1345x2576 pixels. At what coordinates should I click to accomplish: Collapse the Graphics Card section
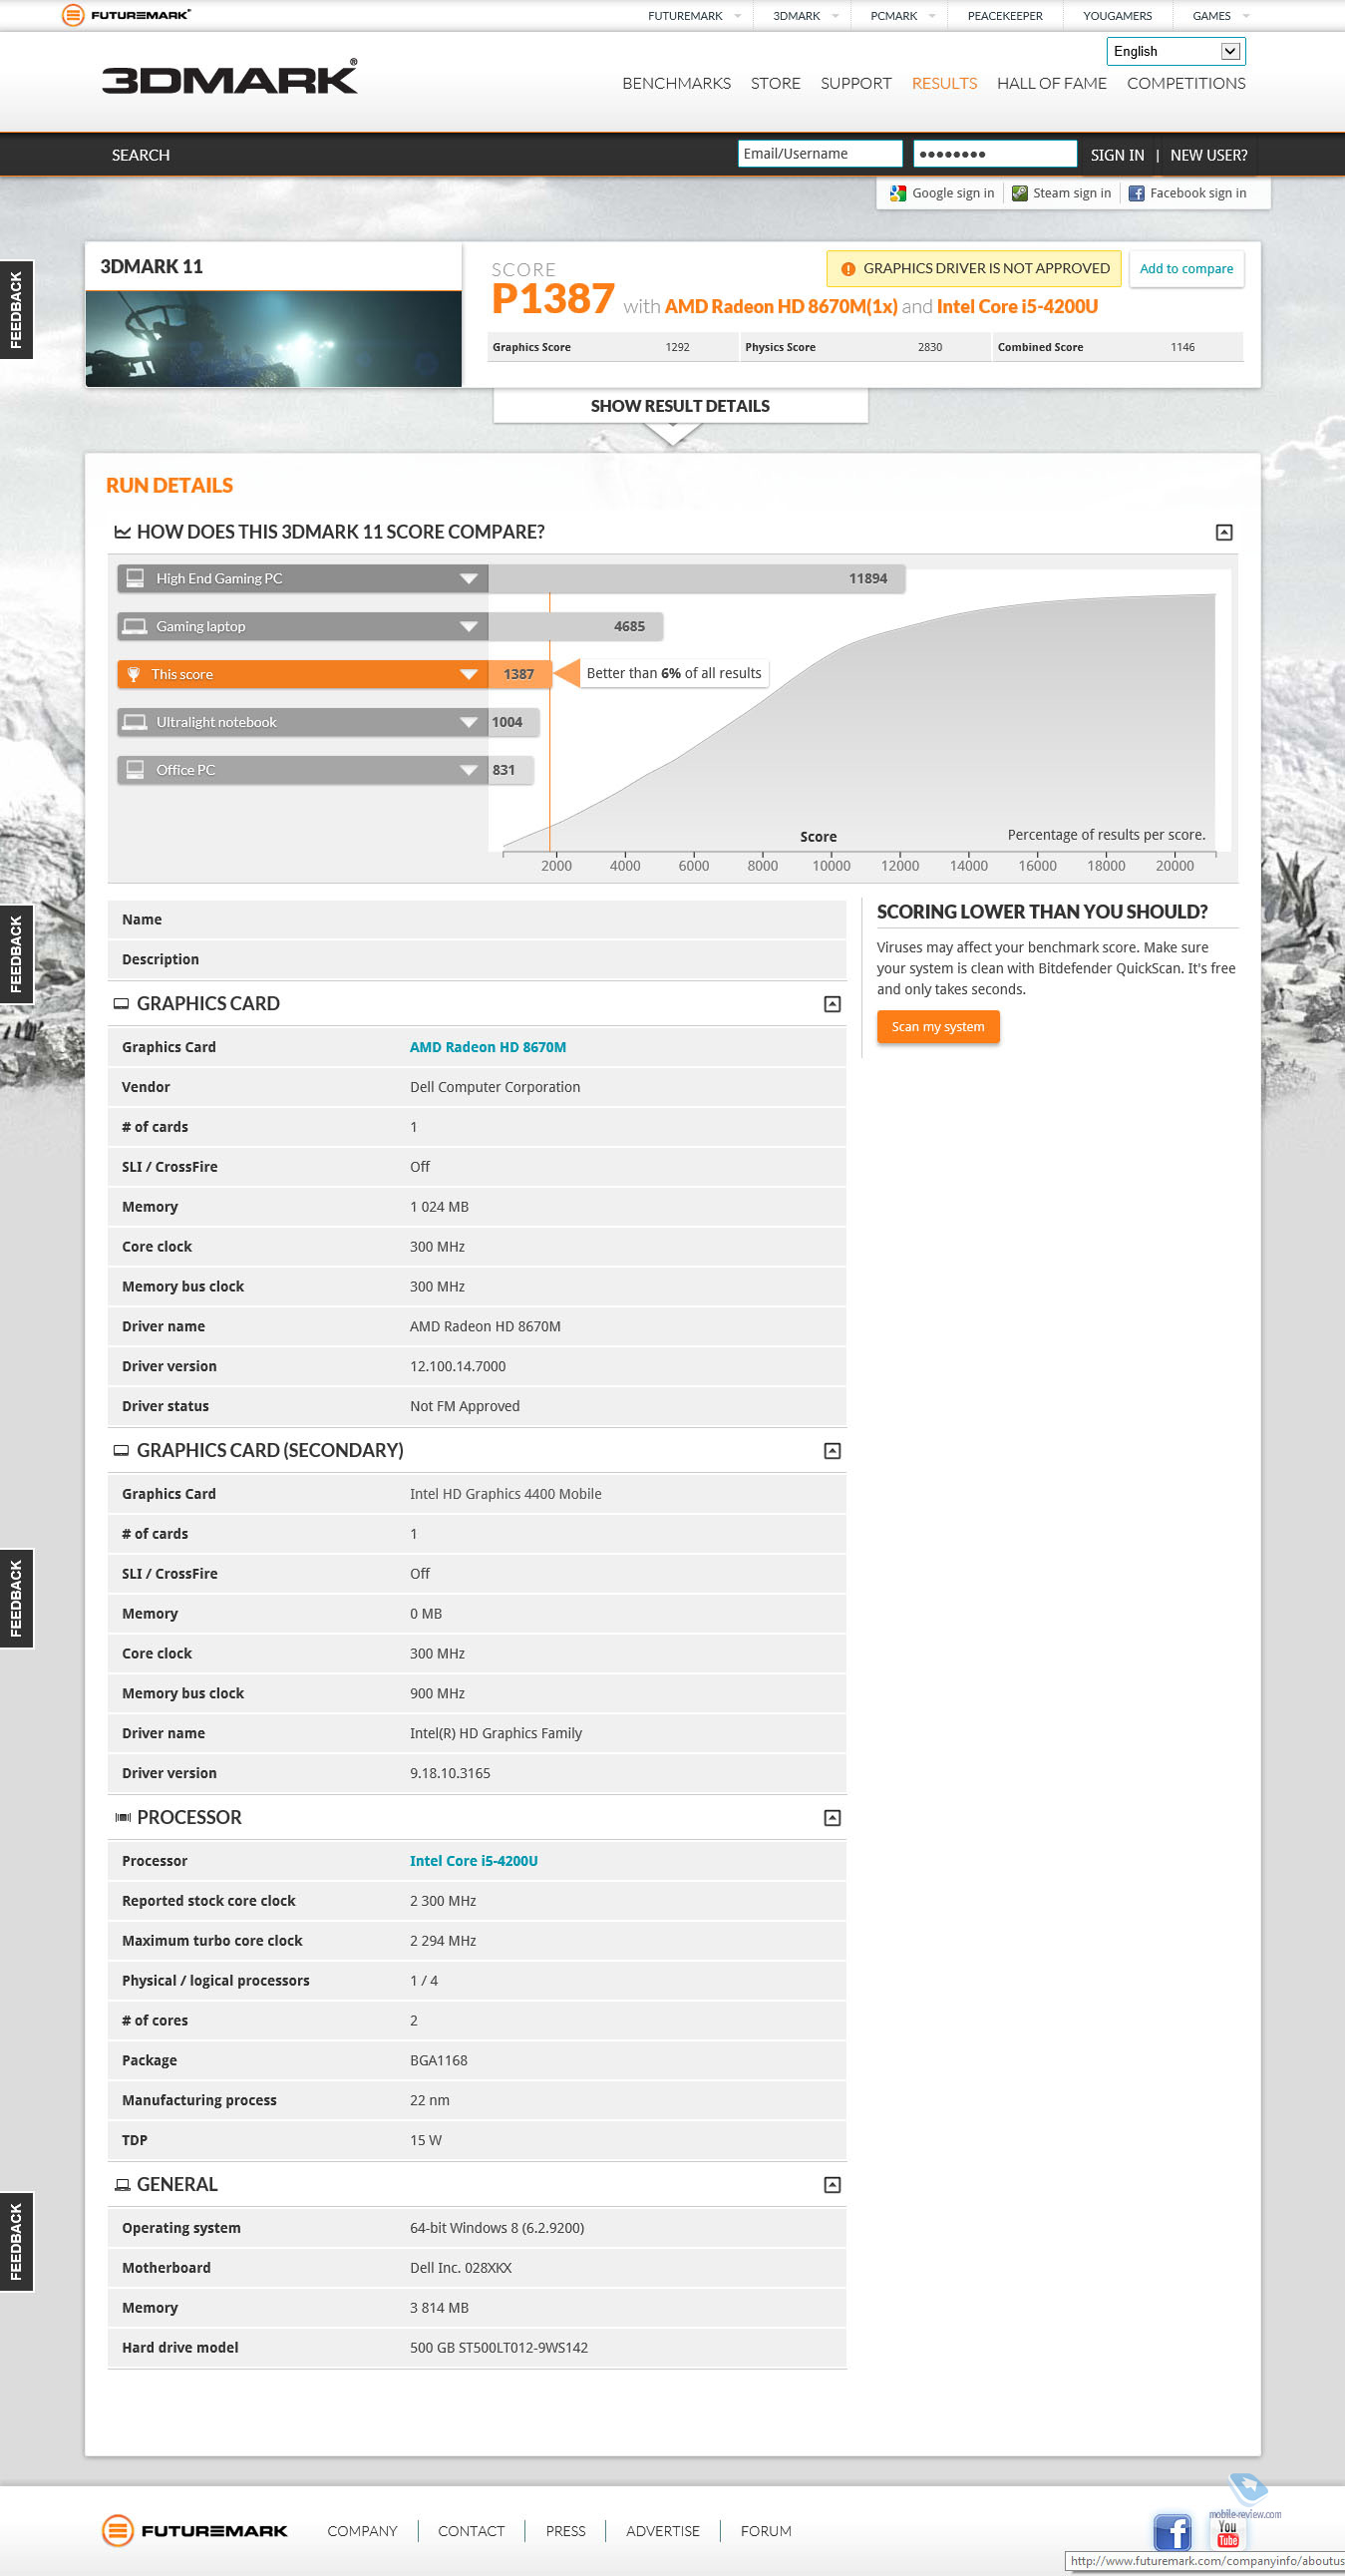pyautogui.click(x=831, y=1004)
